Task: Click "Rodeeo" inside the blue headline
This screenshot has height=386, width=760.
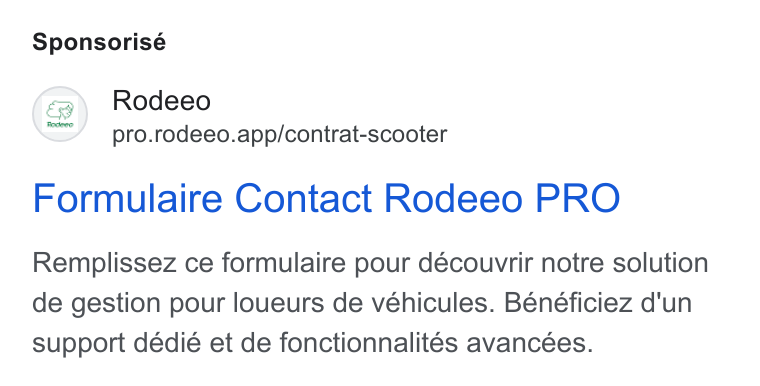Action: 453,198
